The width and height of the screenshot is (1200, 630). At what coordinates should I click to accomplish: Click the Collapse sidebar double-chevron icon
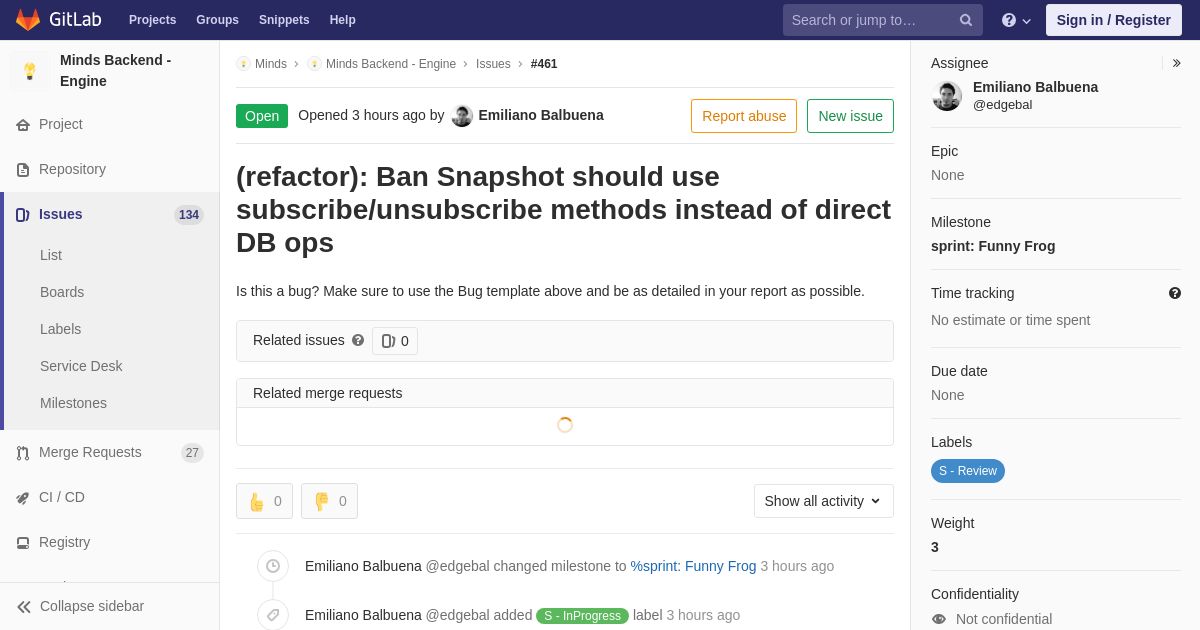[24, 607]
